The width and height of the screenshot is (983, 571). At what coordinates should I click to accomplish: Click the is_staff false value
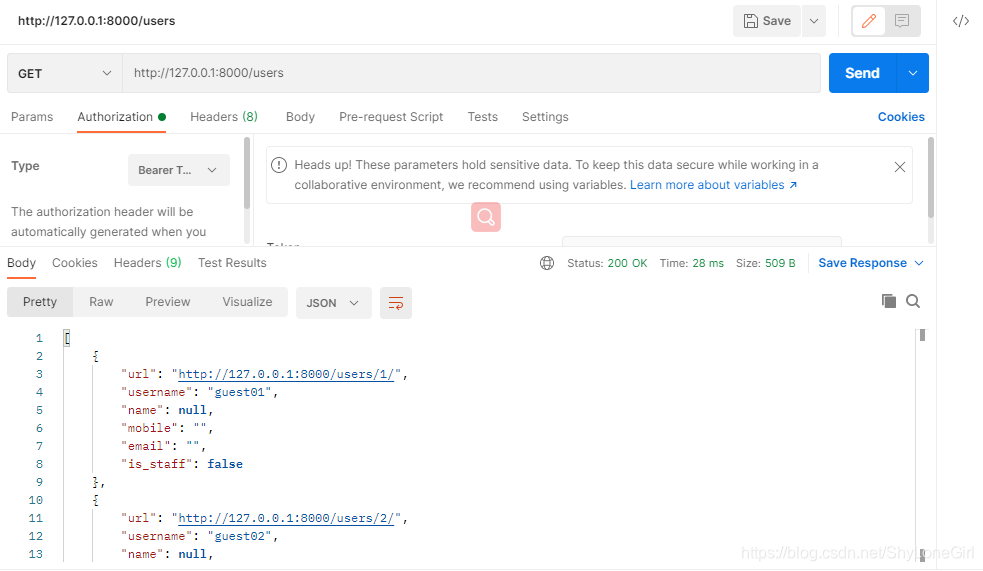pos(225,464)
